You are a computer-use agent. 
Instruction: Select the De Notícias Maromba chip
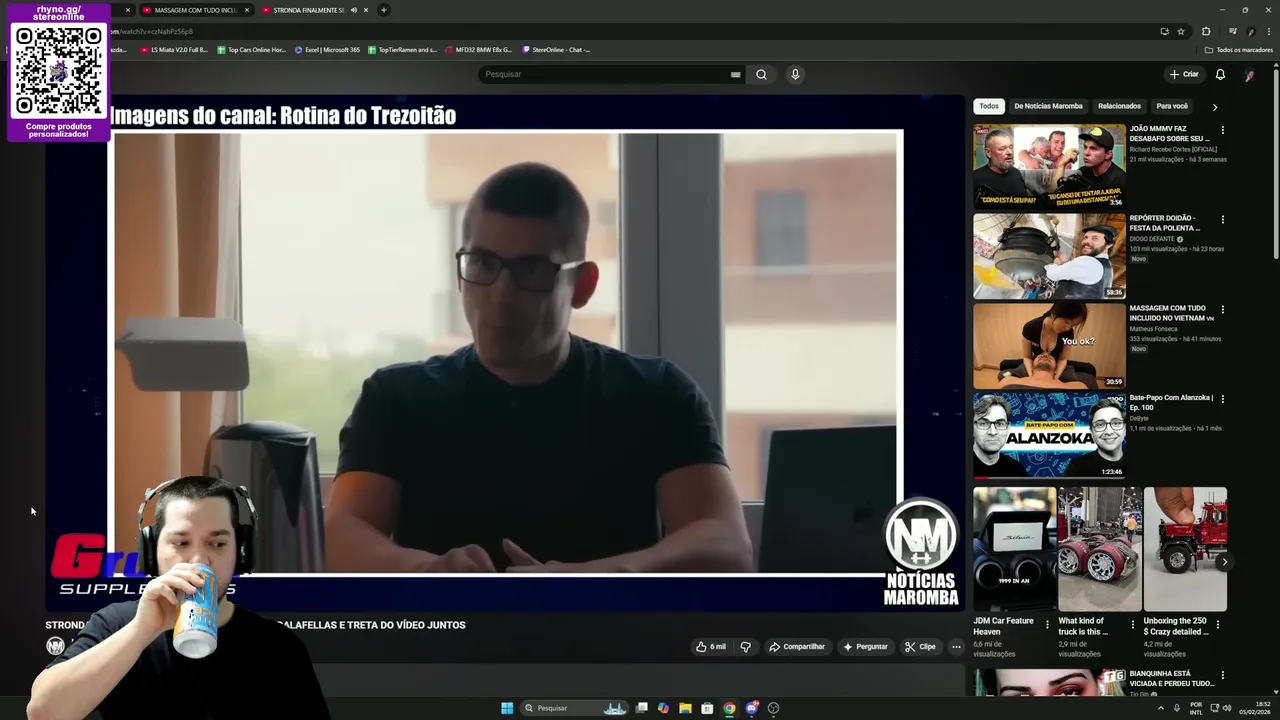(x=1048, y=106)
